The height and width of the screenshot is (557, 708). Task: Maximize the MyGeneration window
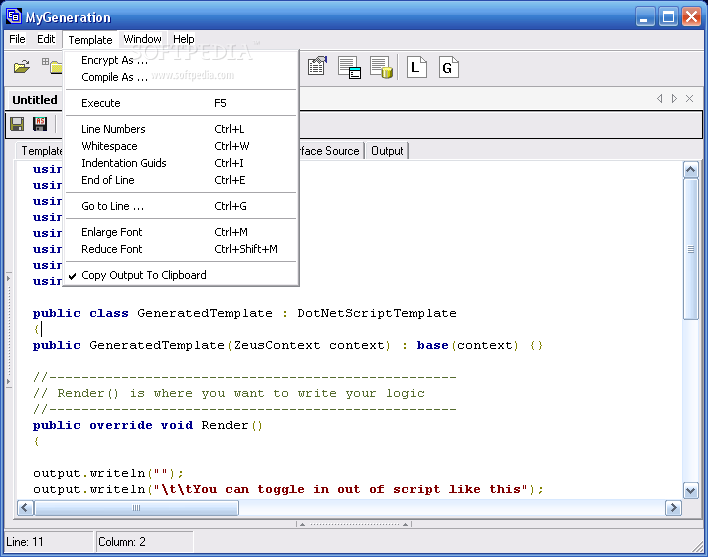pos(668,17)
